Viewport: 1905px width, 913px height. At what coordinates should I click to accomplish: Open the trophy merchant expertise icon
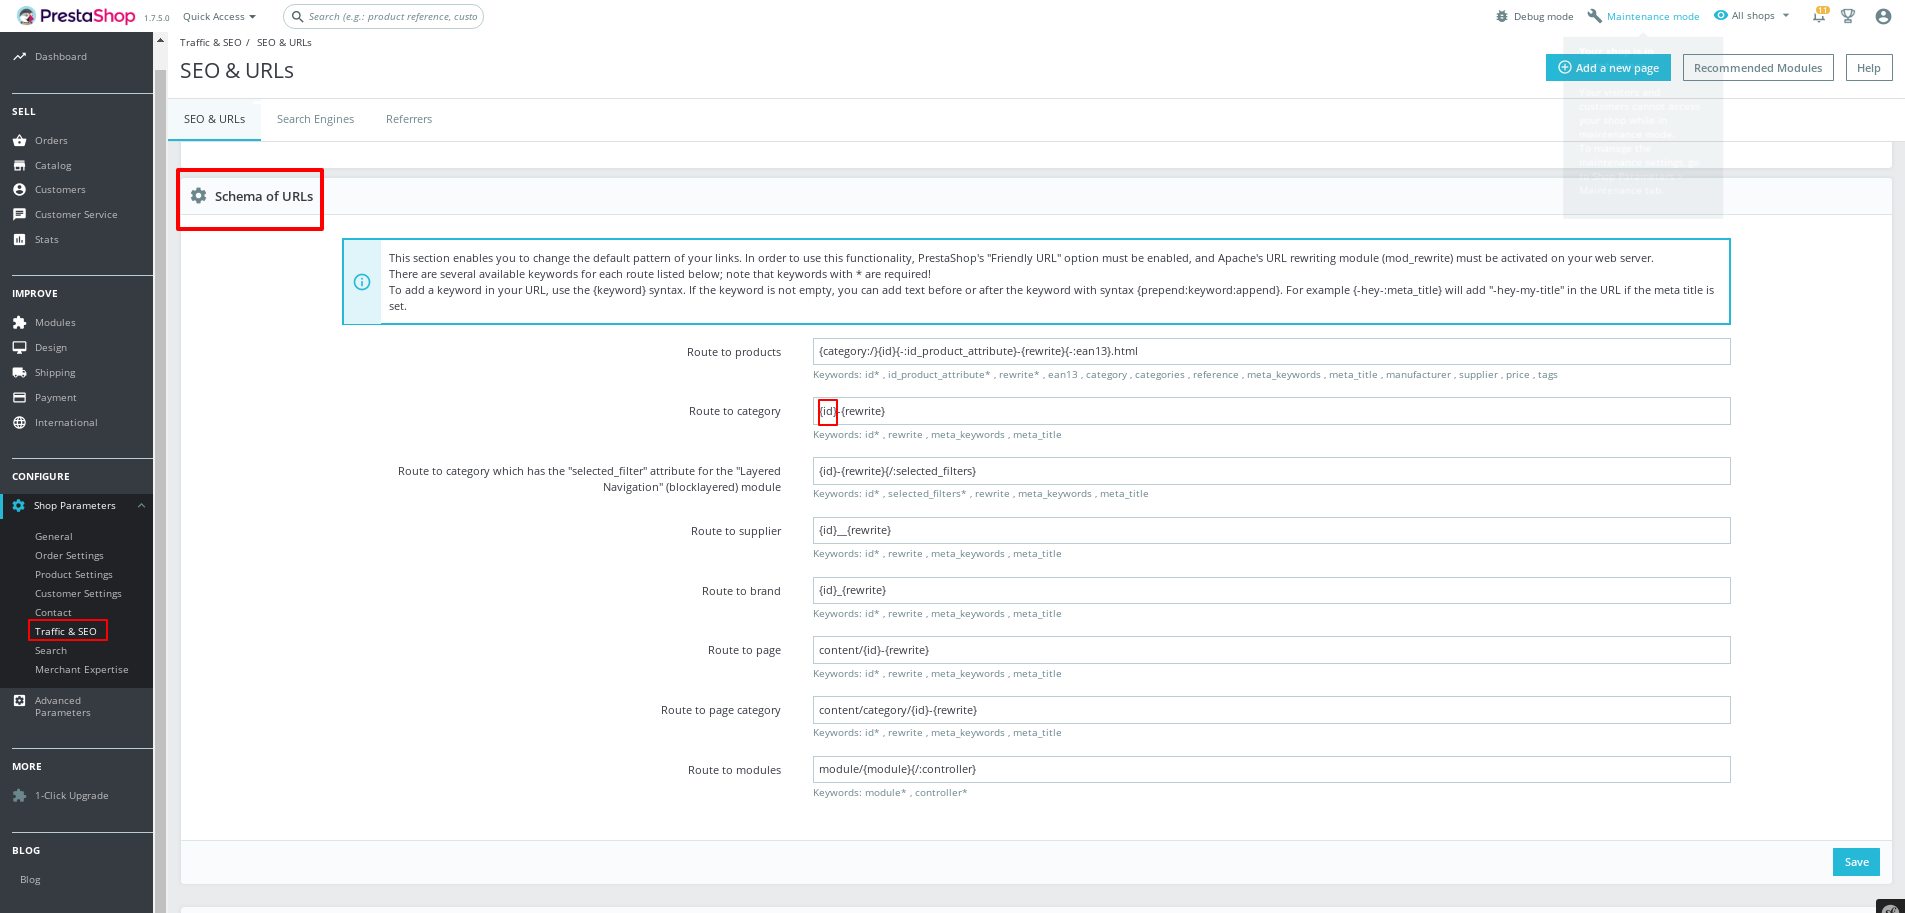click(x=1848, y=16)
